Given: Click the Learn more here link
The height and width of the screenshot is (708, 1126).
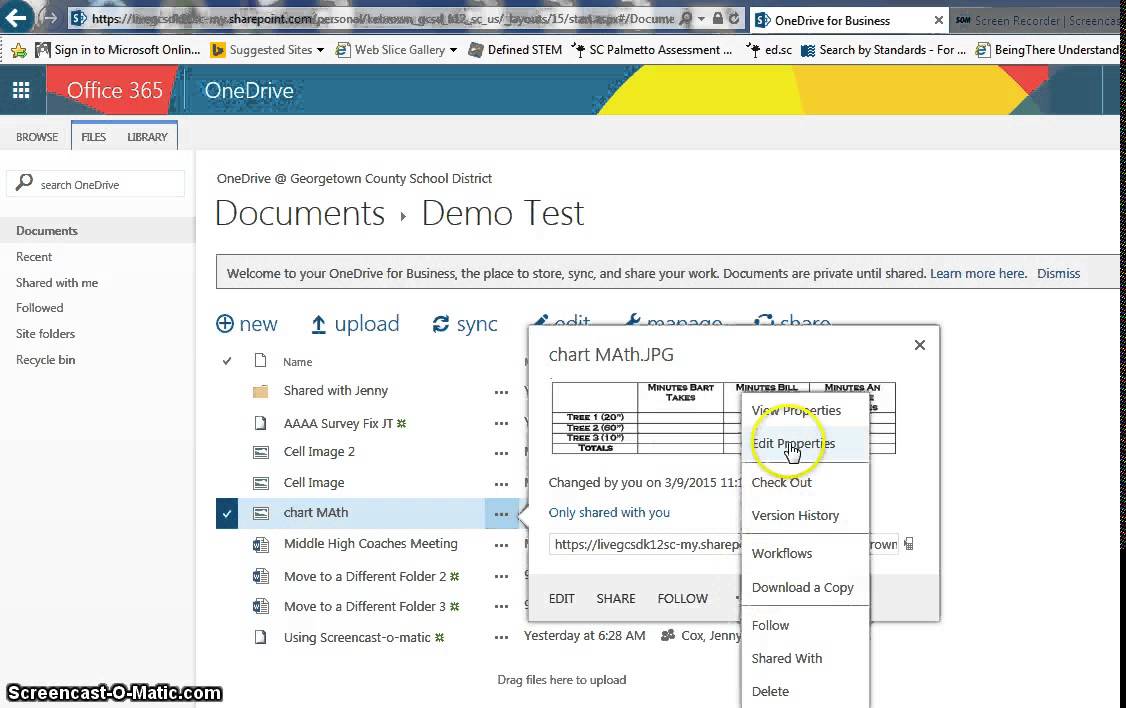Looking at the screenshot, I should click(x=977, y=274).
